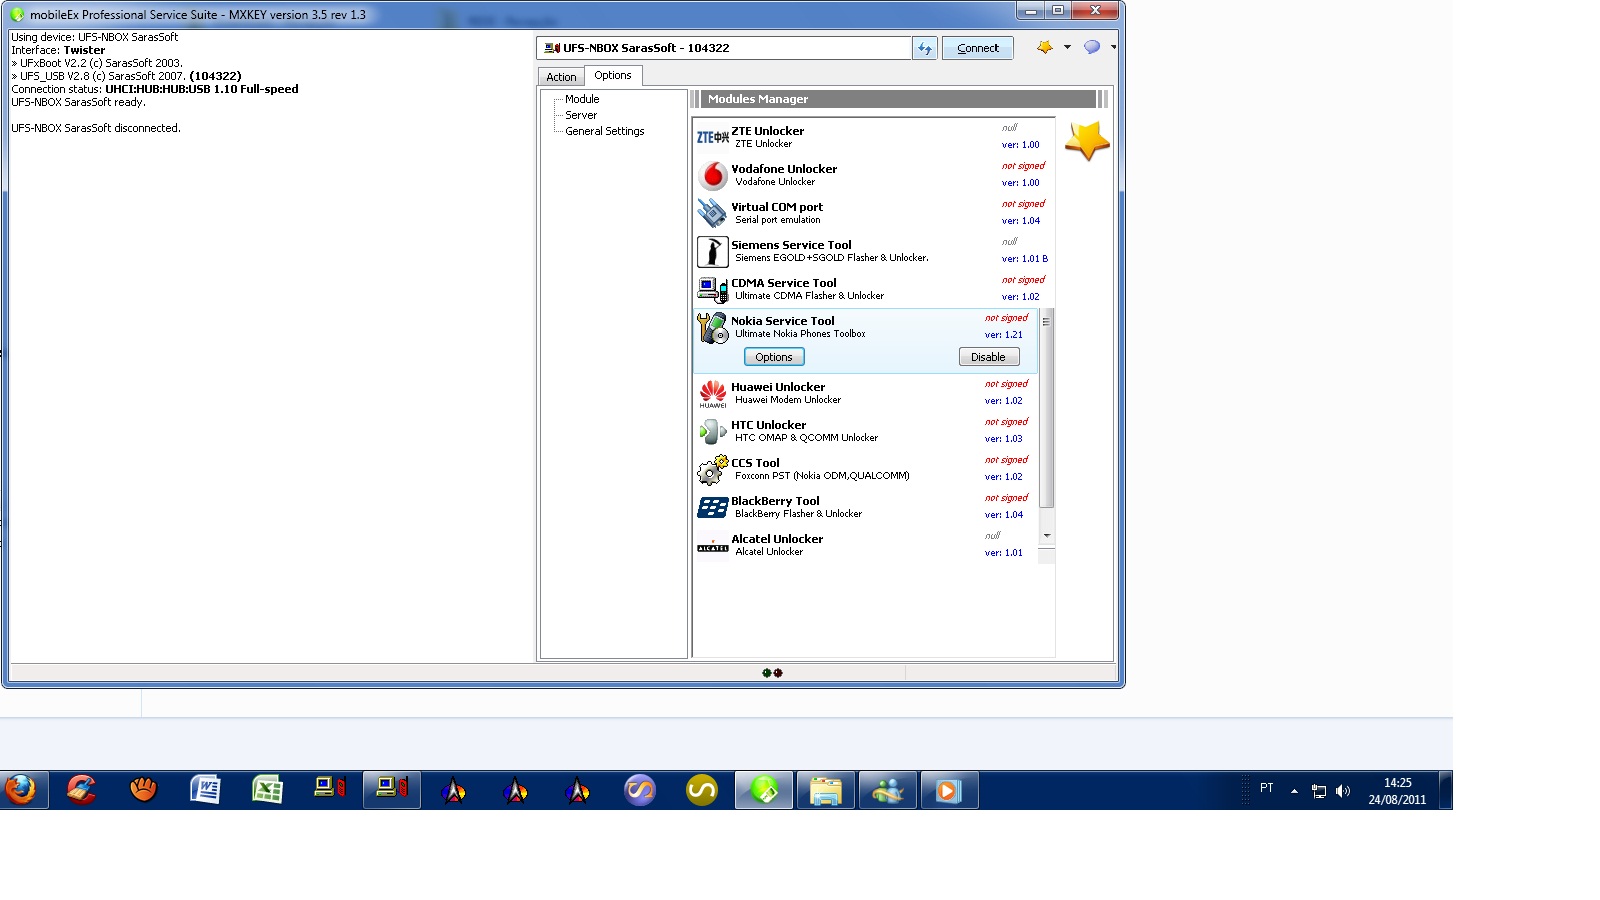Click the Virtual COM port icon
The height and width of the screenshot is (900, 1600).
712,213
